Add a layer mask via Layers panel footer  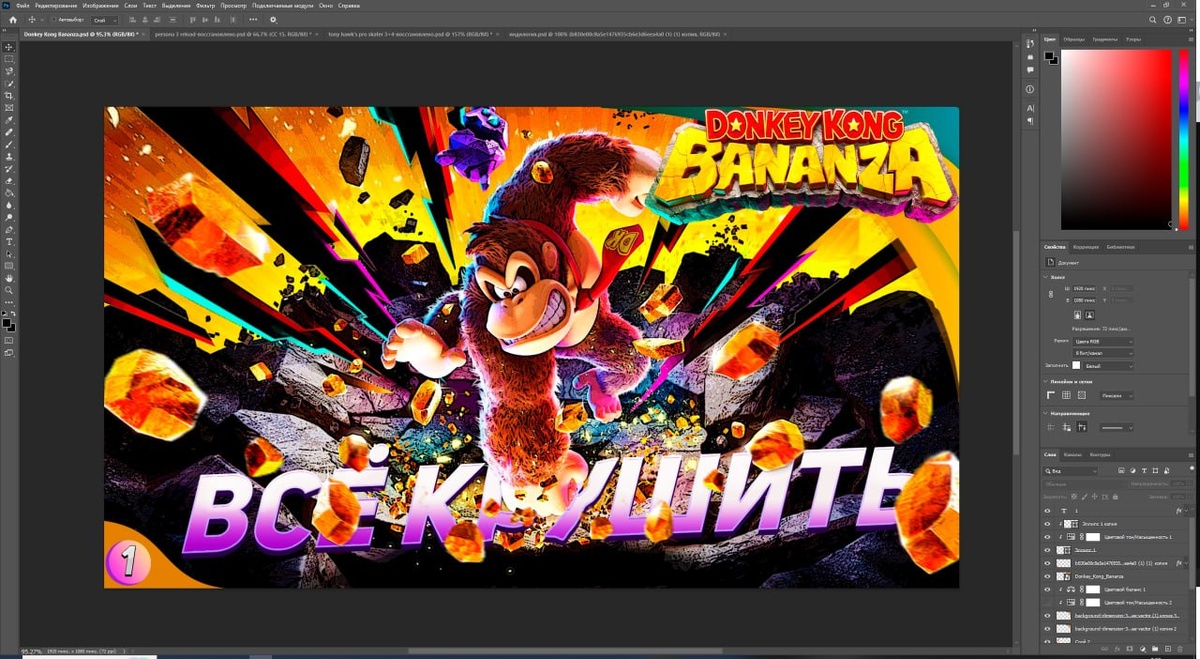1129,649
